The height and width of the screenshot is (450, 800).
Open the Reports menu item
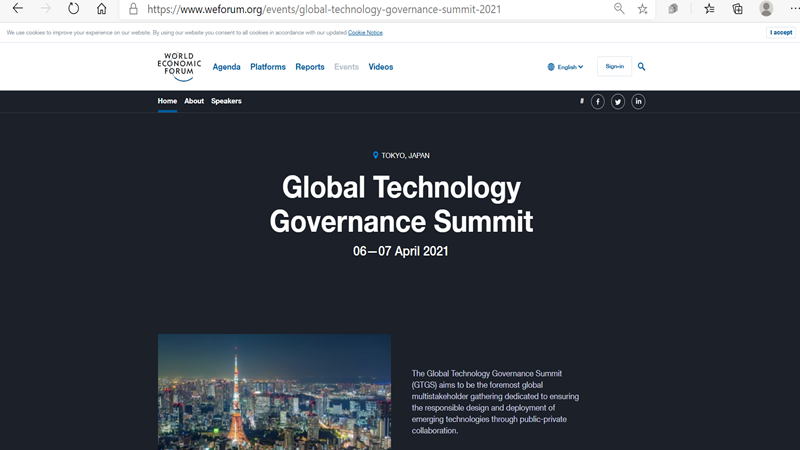pyautogui.click(x=310, y=67)
